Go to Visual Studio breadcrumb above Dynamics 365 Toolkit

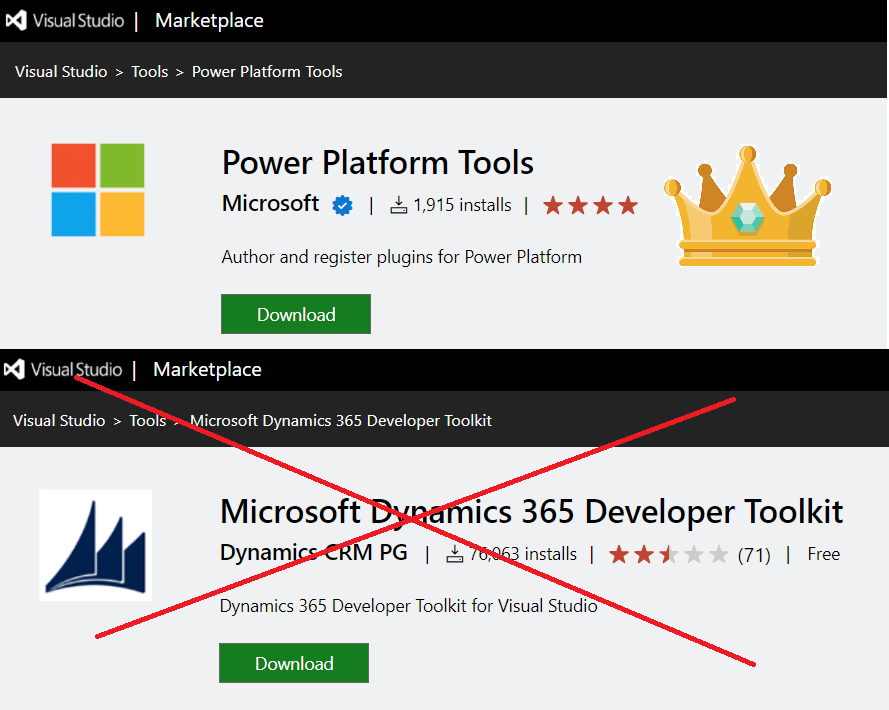59,420
